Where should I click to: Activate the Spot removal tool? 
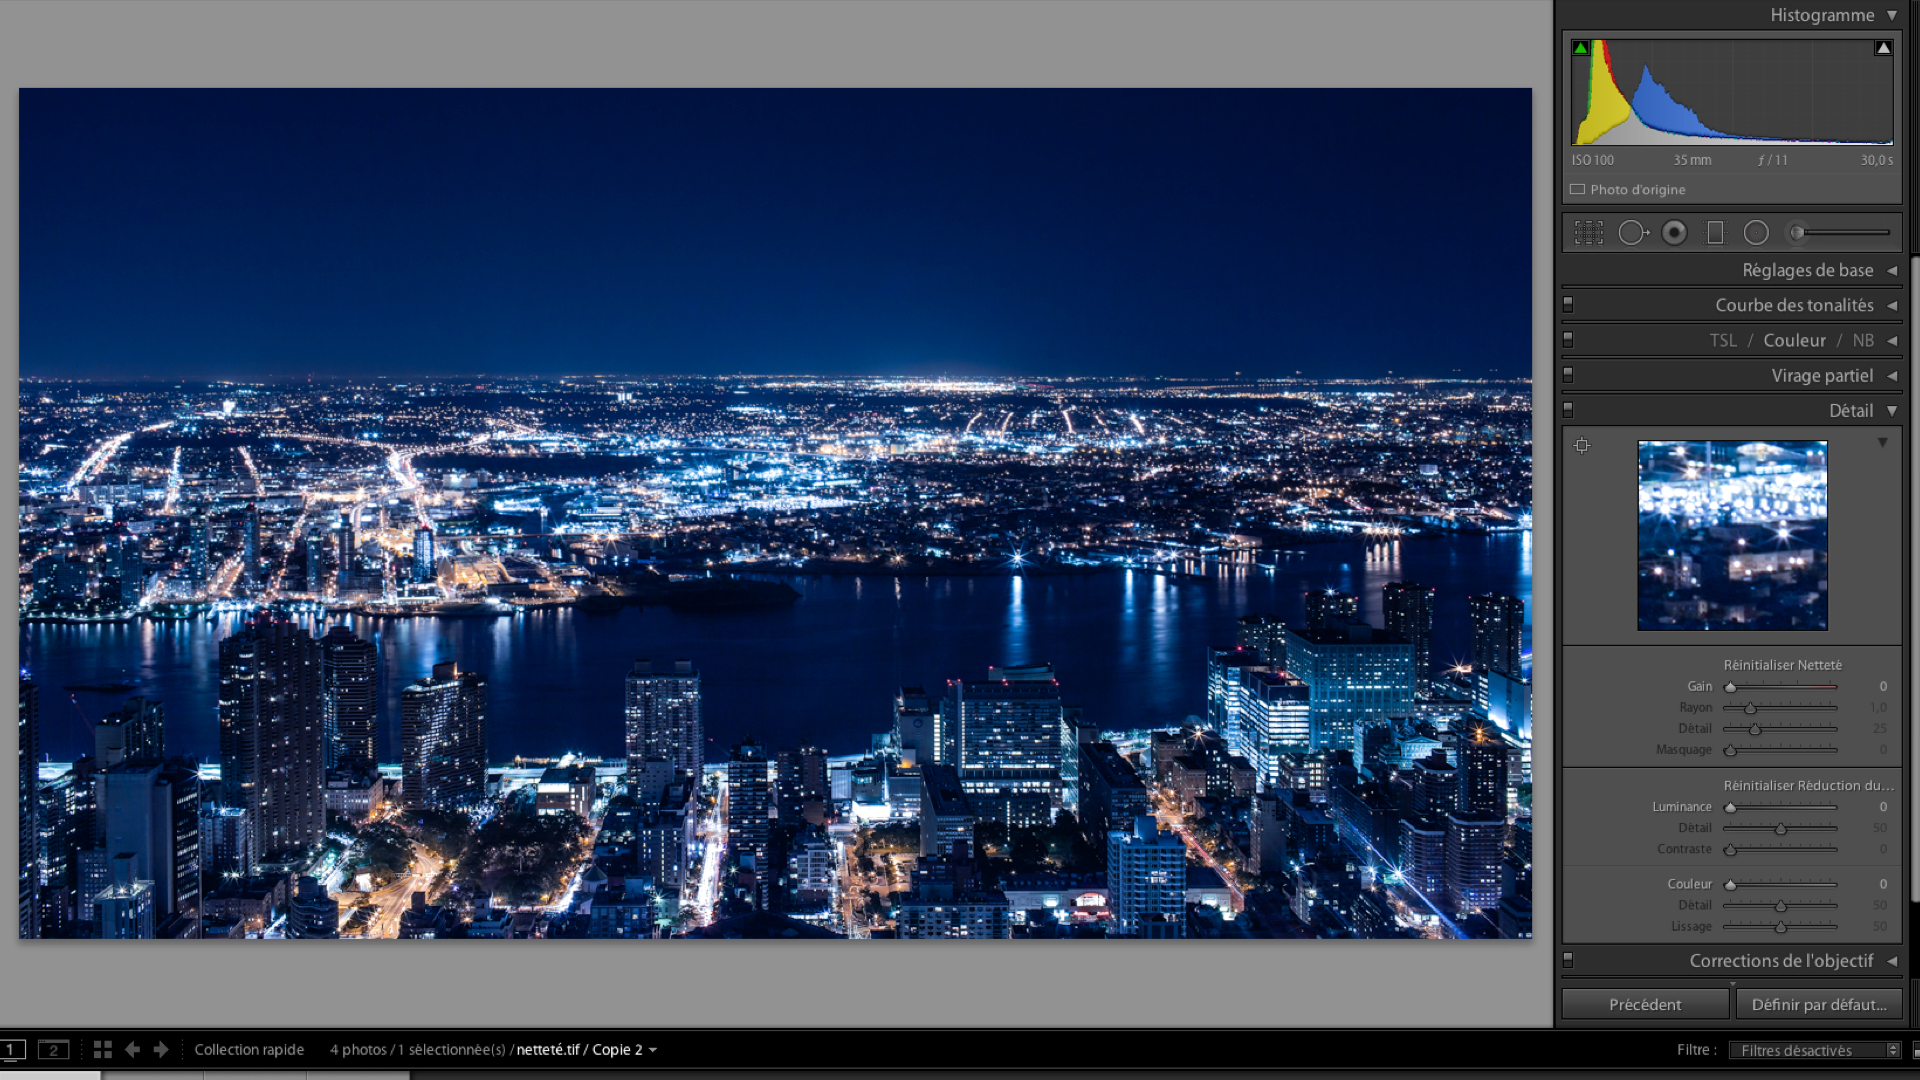(x=1632, y=233)
